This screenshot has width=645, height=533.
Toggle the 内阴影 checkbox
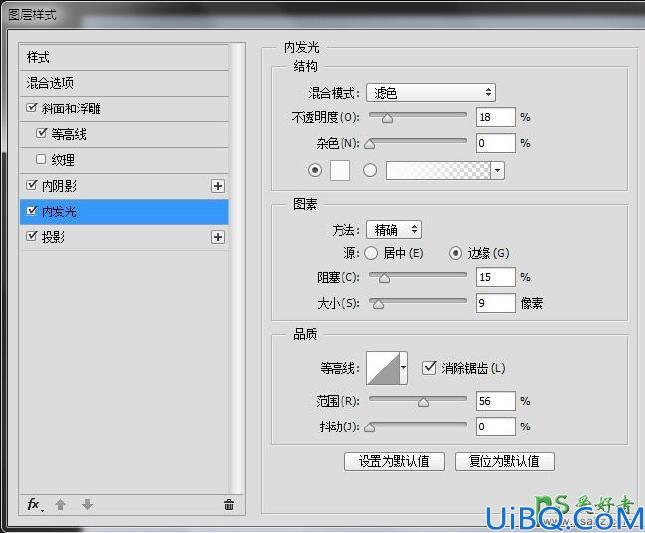[x=31, y=185]
